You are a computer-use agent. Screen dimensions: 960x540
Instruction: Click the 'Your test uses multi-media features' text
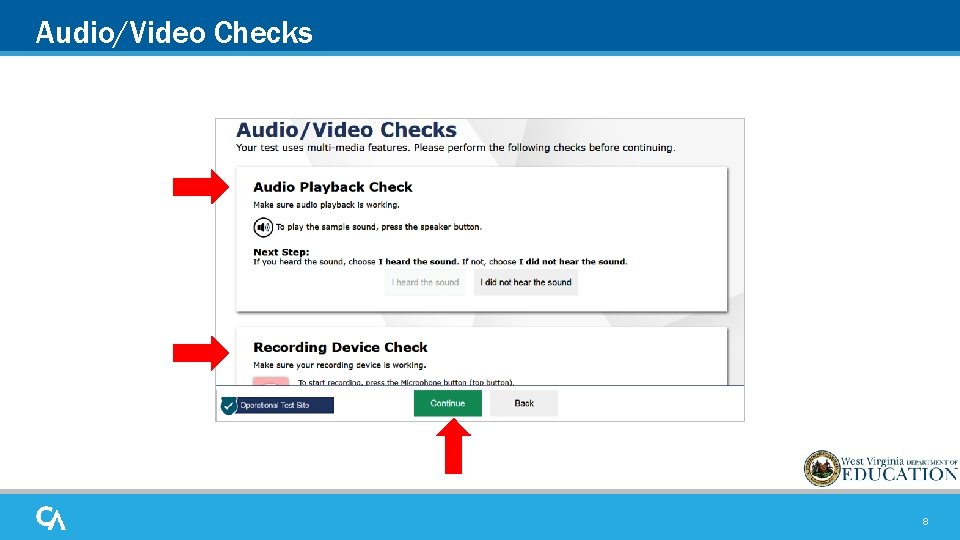click(456, 148)
